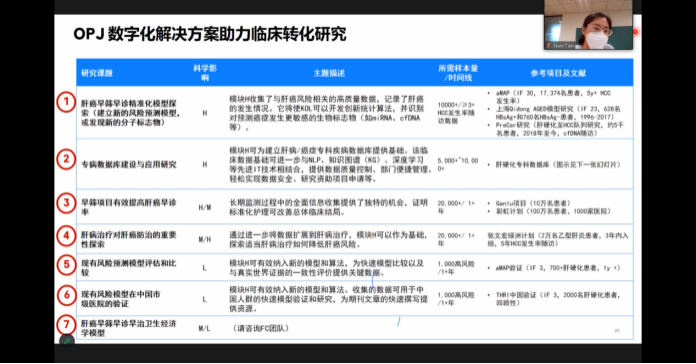Click the 所需样本量/时间线 column header
Image resolution: width=696 pixels, height=364 pixels.
[x=458, y=73]
